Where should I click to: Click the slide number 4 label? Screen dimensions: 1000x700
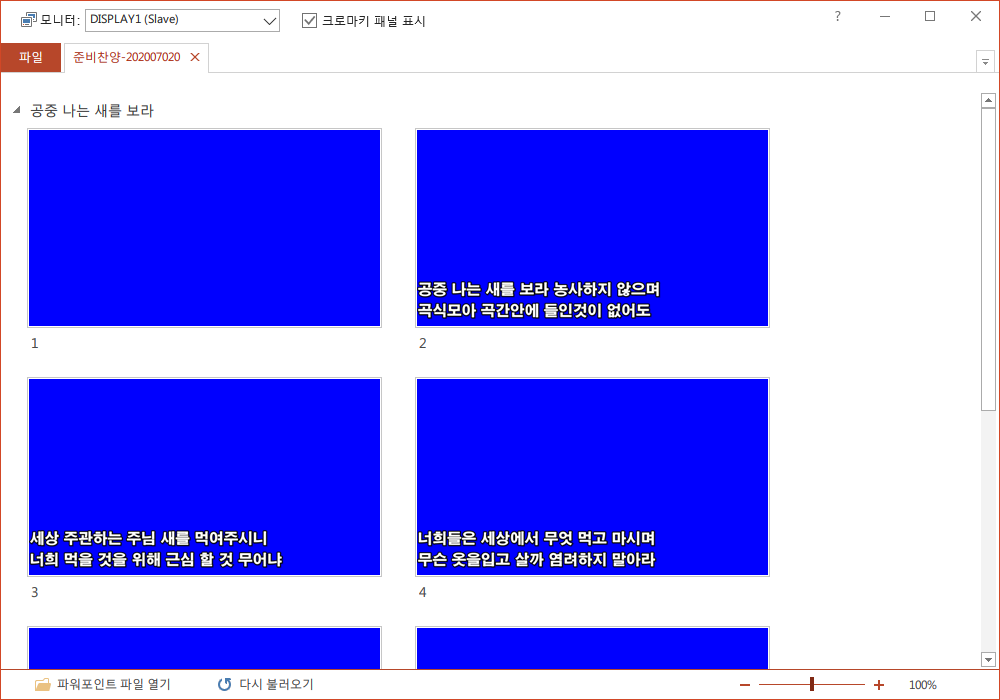[422, 593]
